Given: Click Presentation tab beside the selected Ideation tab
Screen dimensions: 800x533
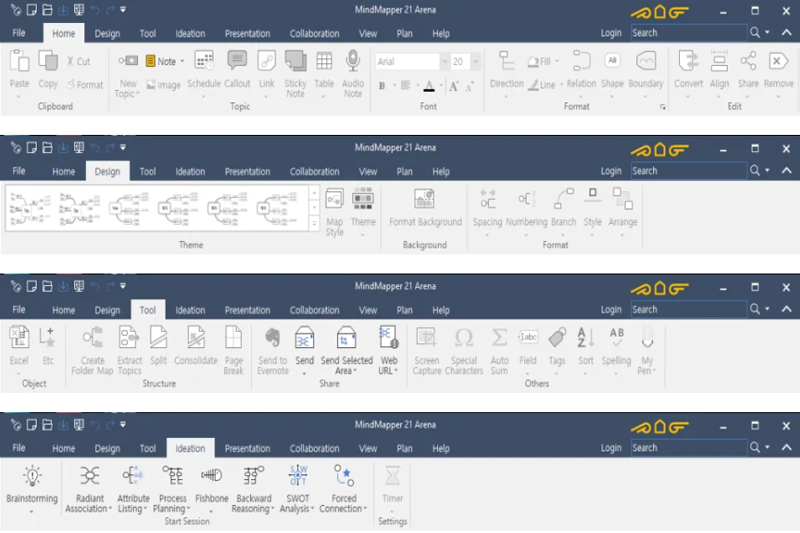Looking at the screenshot, I should pos(247,448).
